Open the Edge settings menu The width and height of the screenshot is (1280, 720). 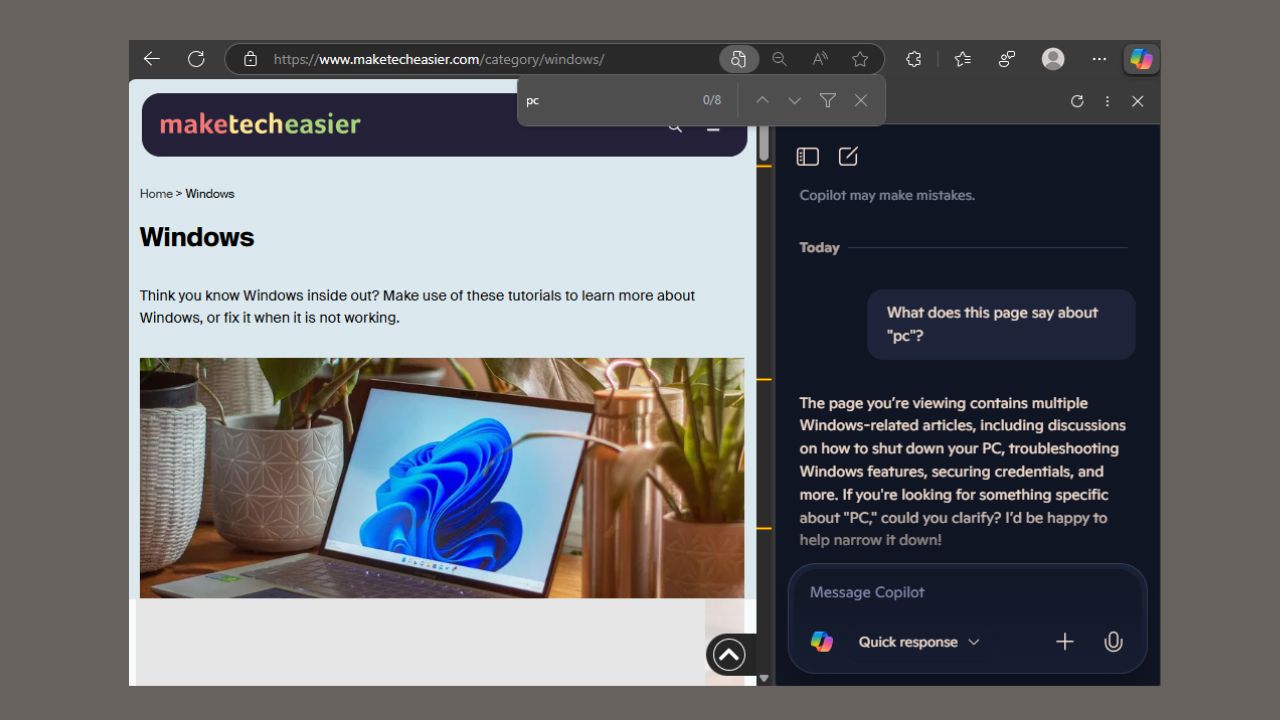tap(1098, 59)
